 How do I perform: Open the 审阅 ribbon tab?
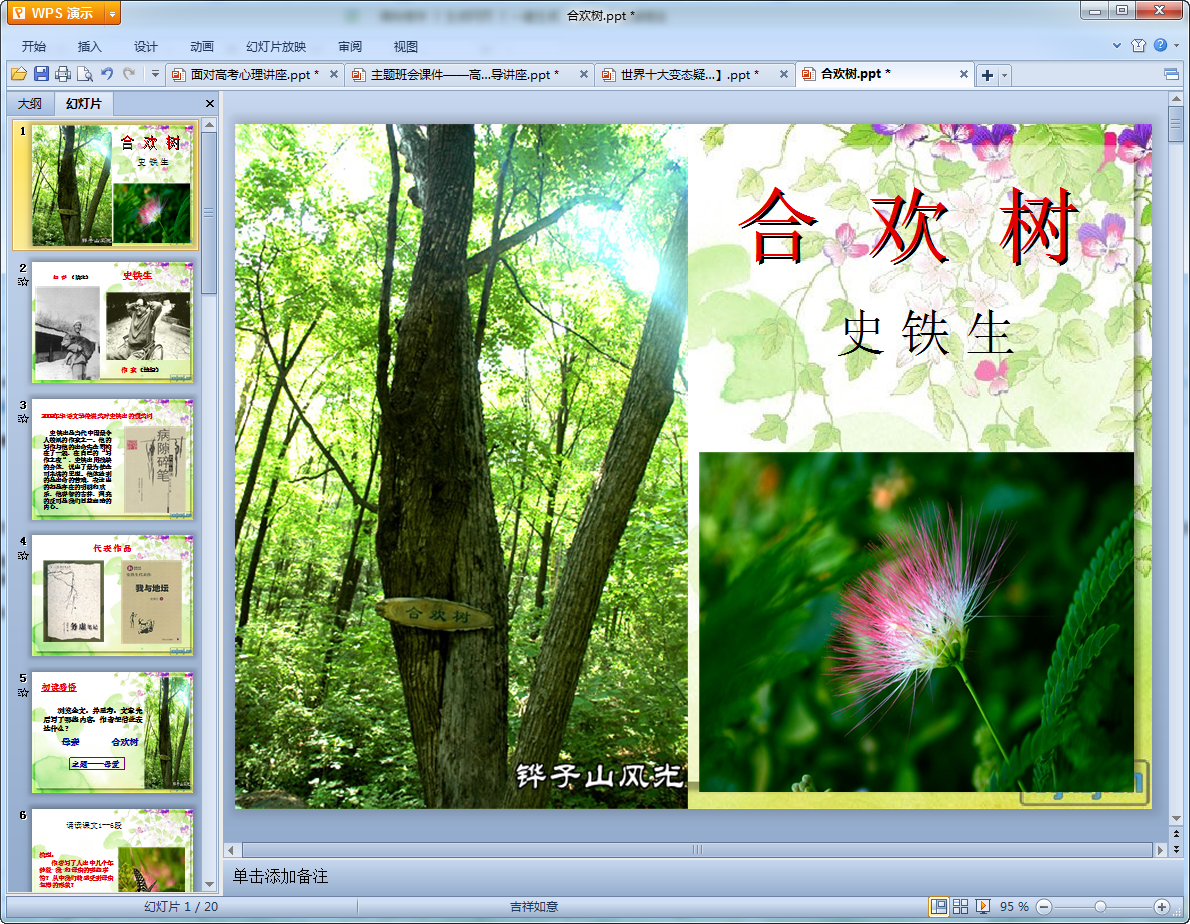pyautogui.click(x=350, y=46)
